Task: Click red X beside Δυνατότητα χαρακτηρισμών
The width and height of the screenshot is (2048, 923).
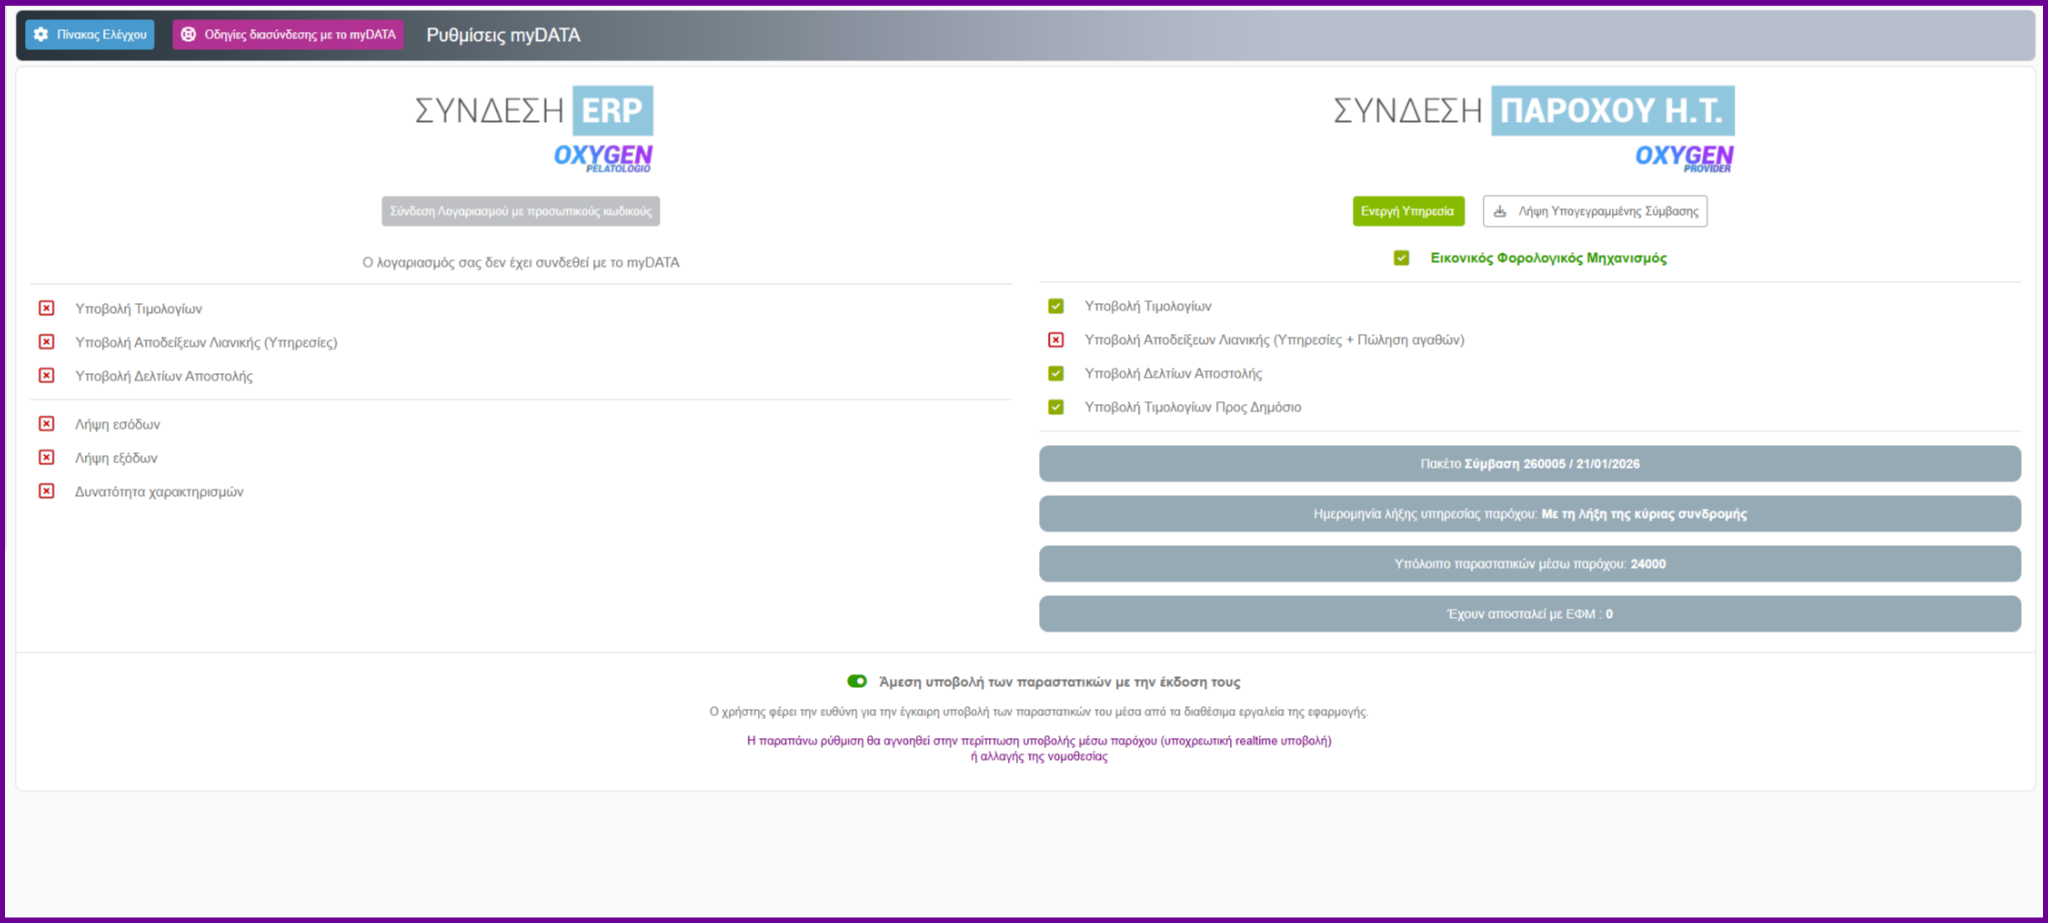Action: (47, 491)
